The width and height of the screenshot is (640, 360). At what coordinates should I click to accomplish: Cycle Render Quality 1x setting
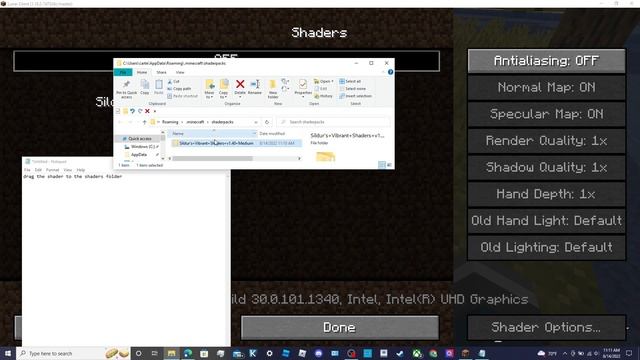click(546, 141)
